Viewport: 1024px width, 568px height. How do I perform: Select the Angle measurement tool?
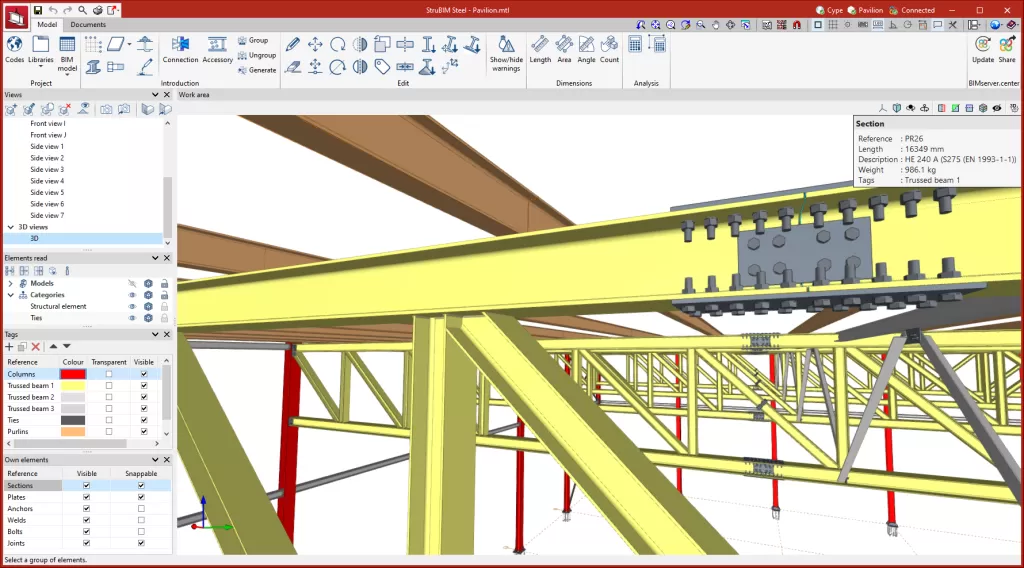click(586, 48)
